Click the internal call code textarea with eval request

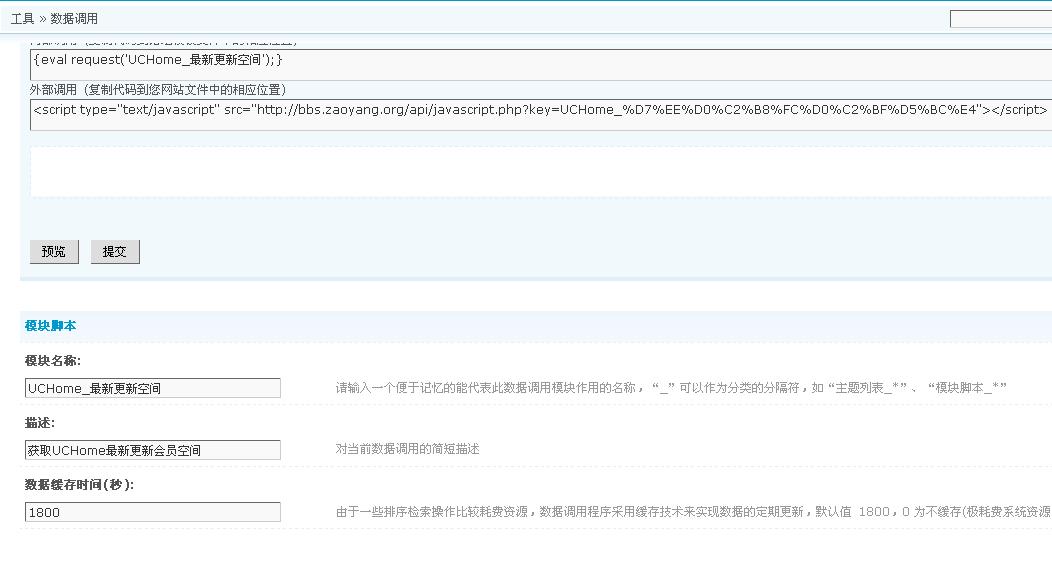tap(541, 64)
